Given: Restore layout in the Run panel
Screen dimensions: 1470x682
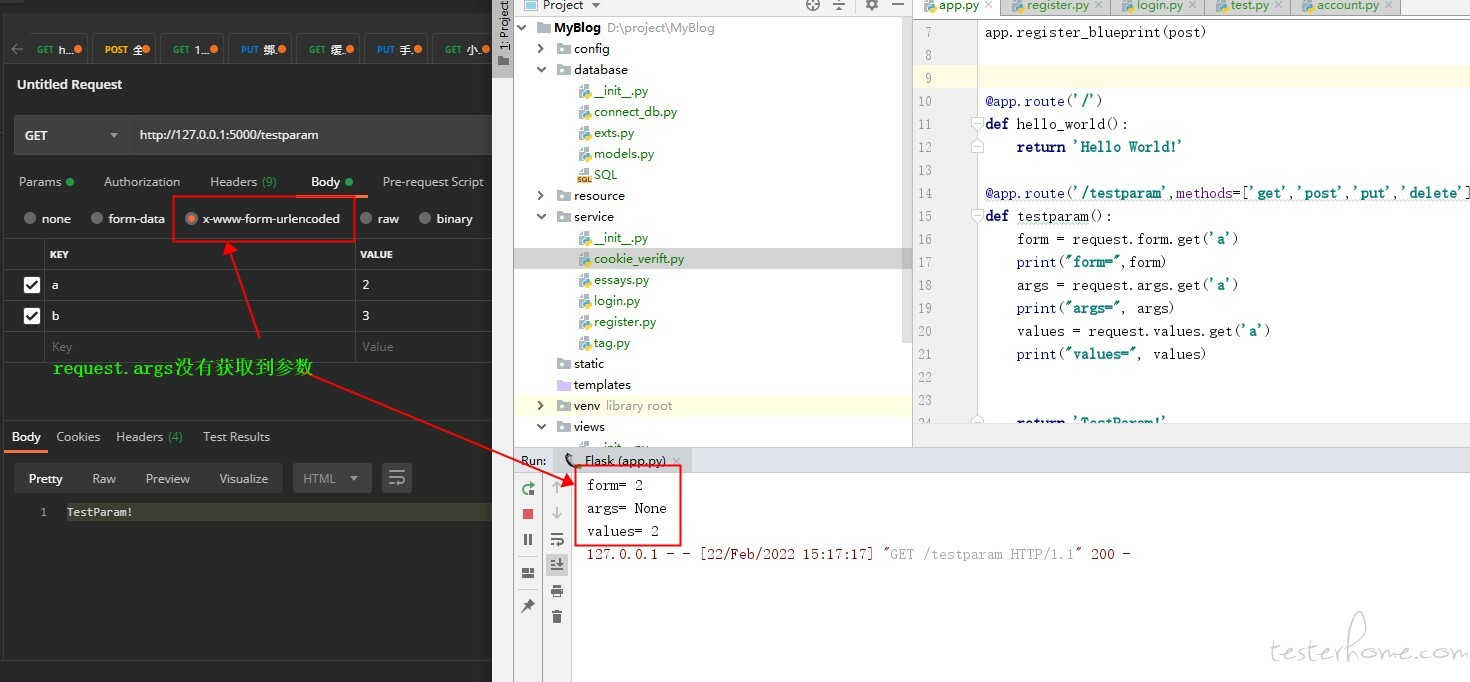Looking at the screenshot, I should [x=528, y=573].
